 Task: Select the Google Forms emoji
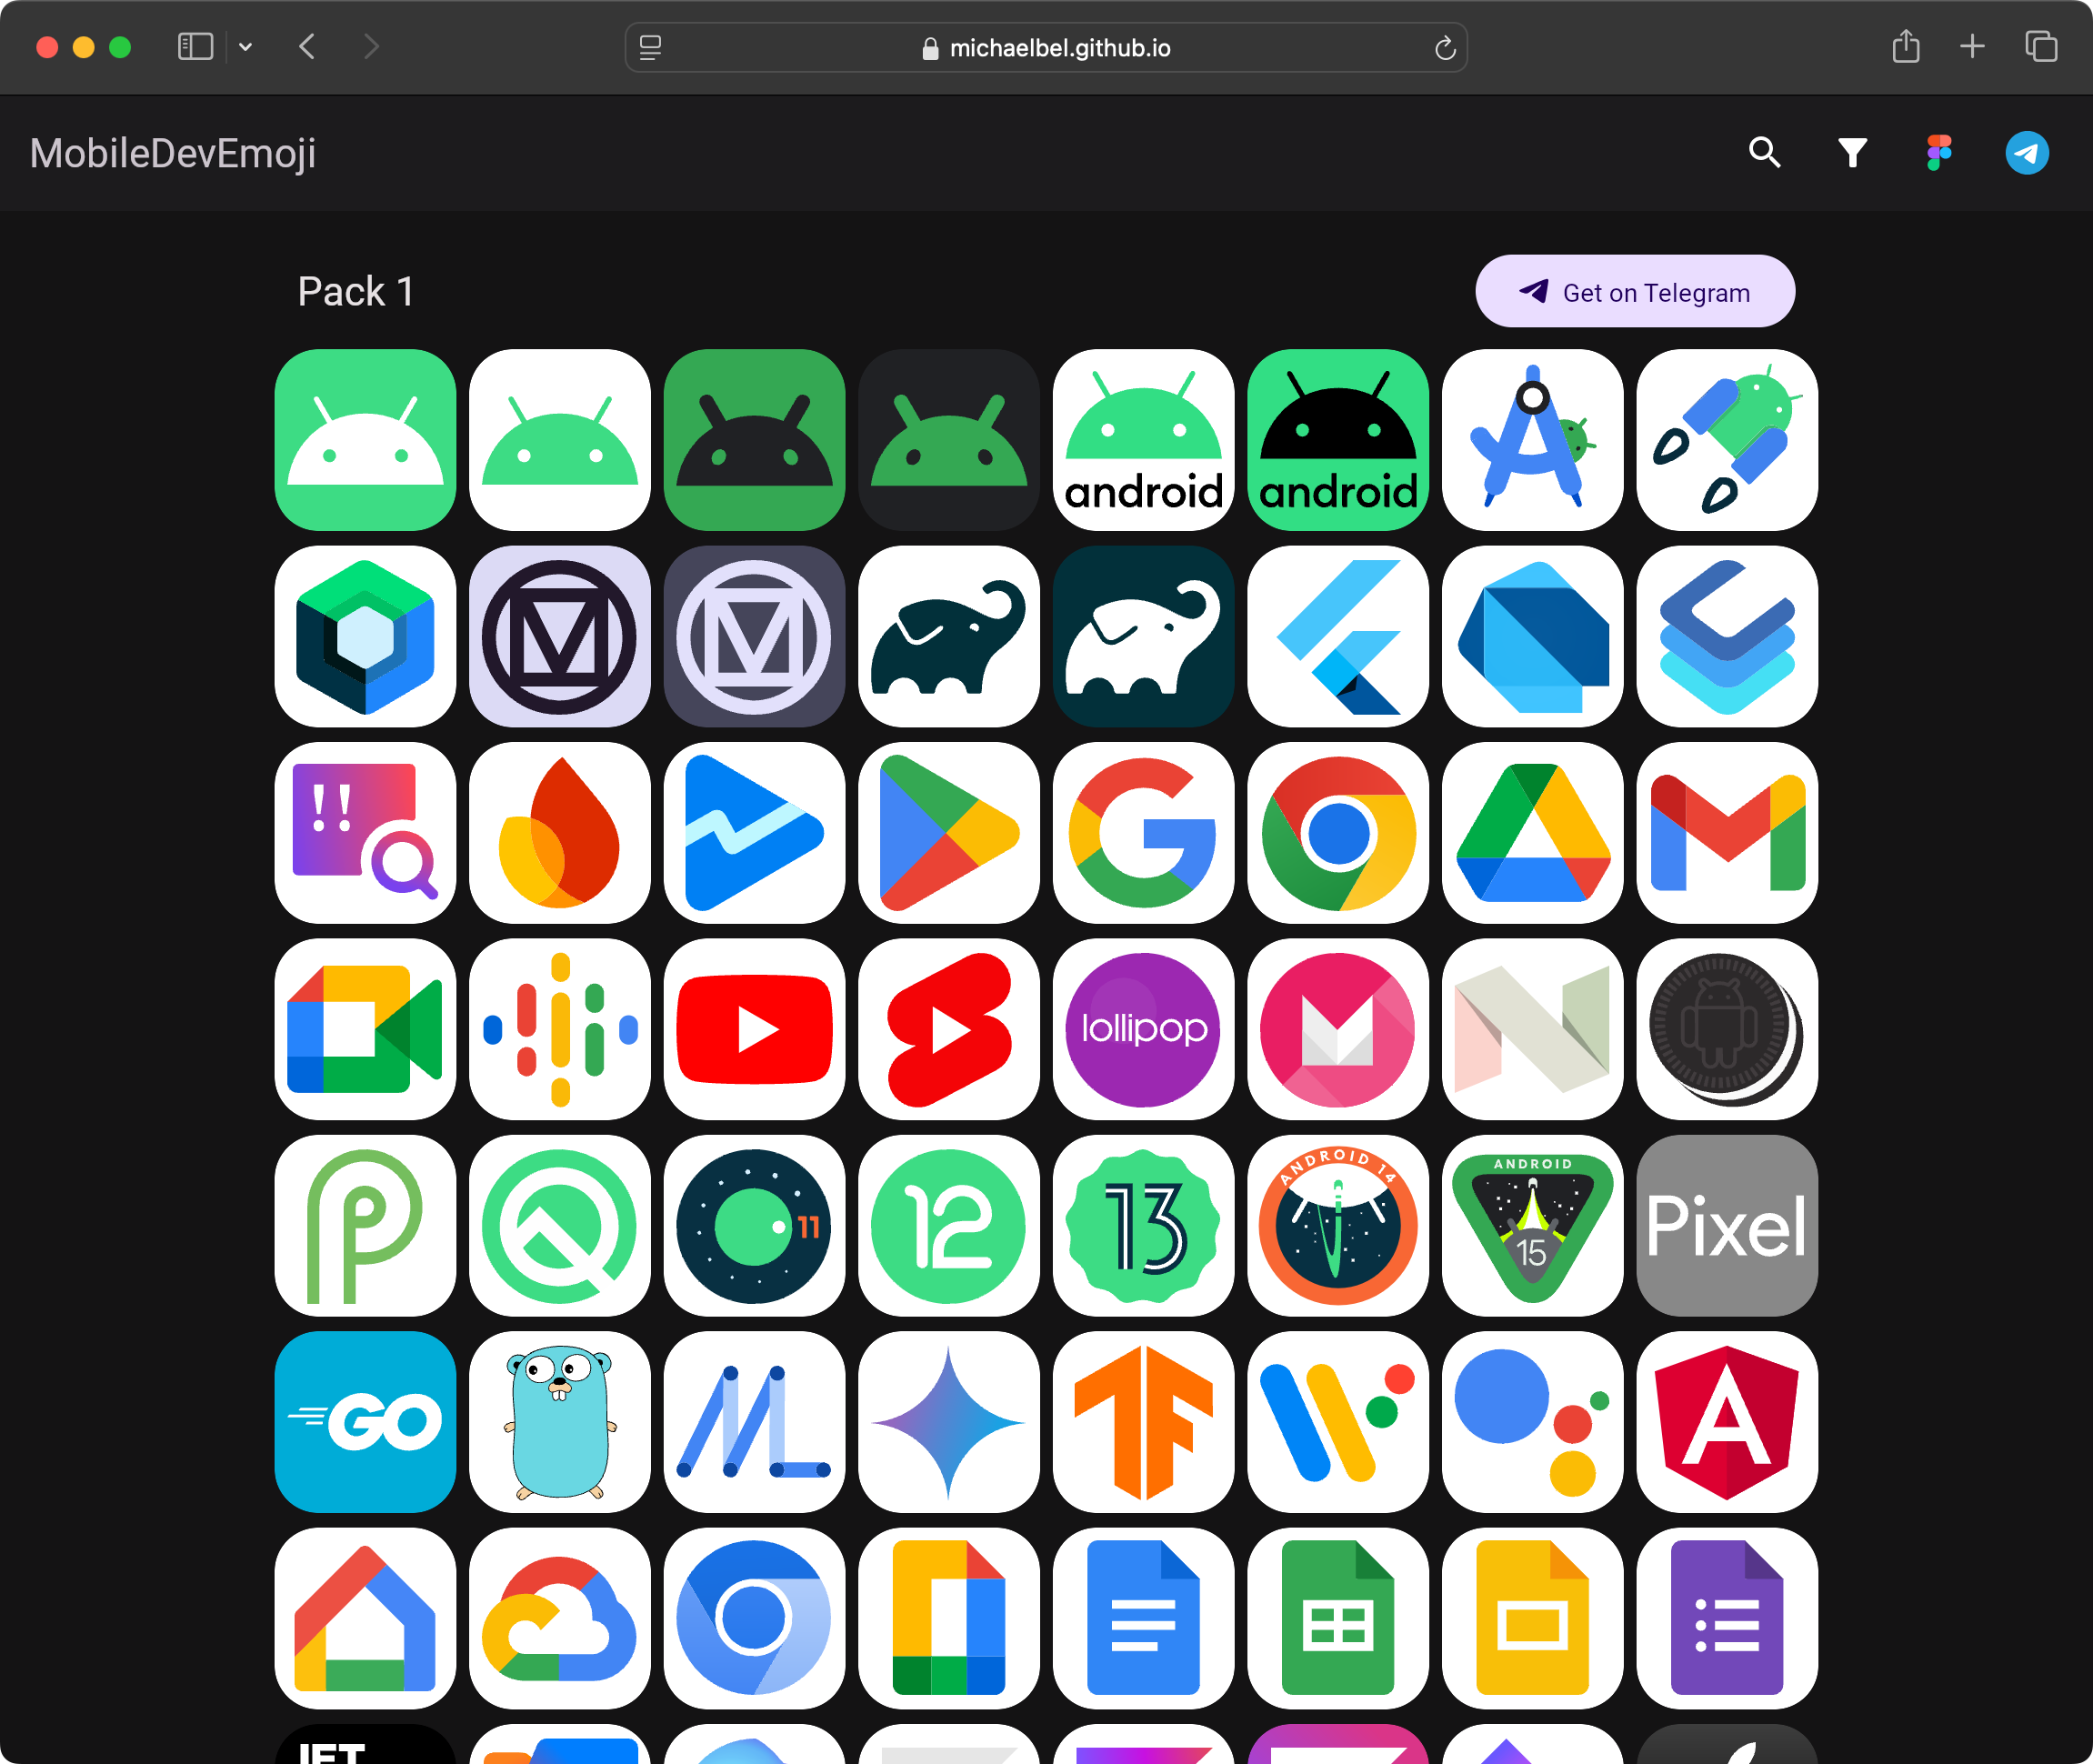pyautogui.click(x=1728, y=1618)
